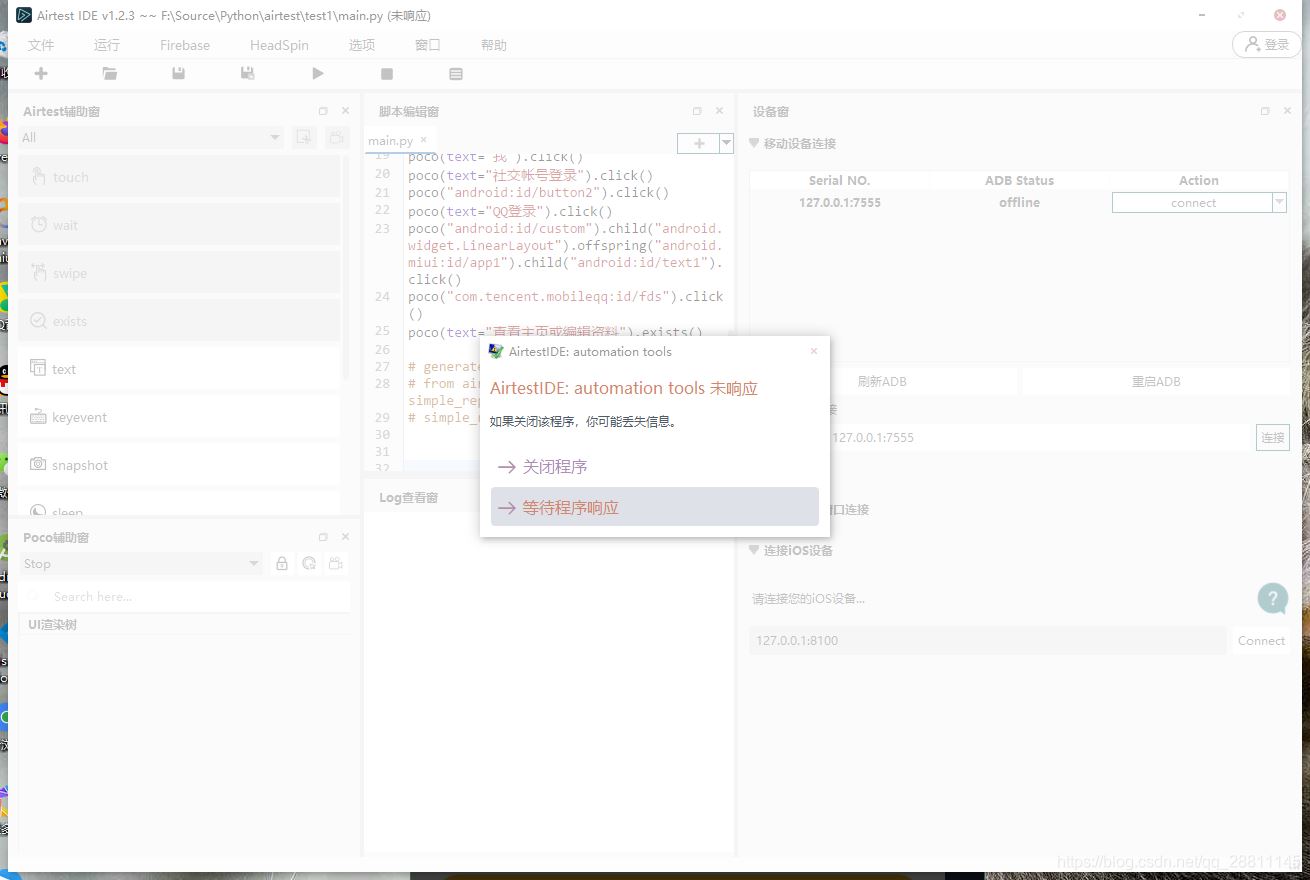
Task: Float the Airtest辅助窗 panel
Action: coord(323,111)
